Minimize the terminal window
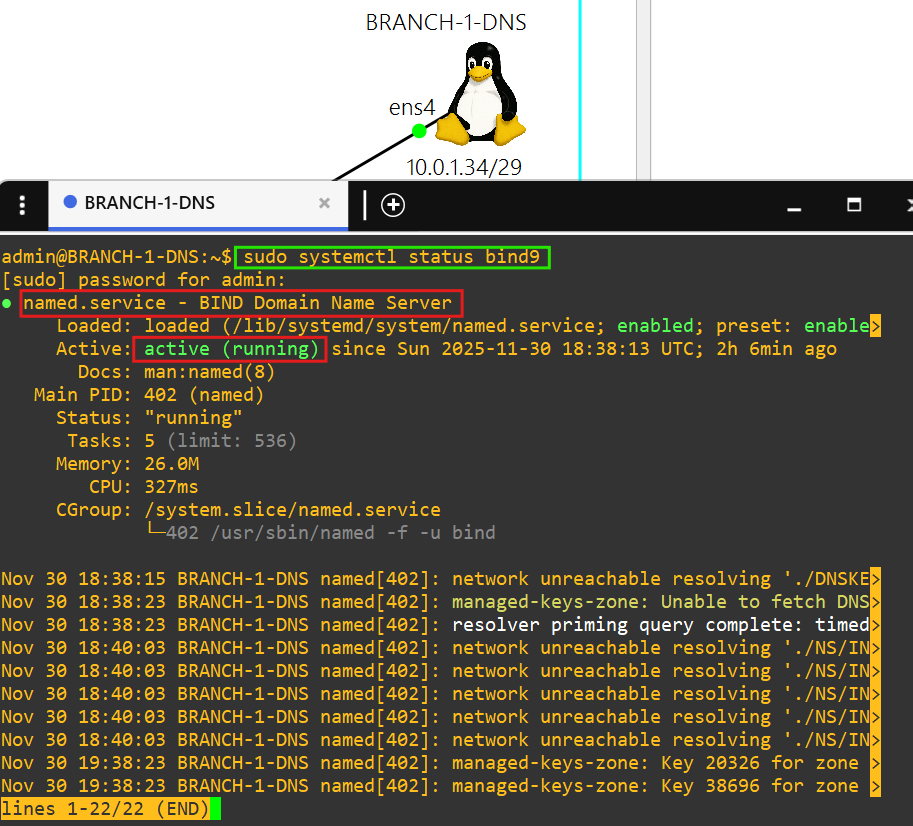Image resolution: width=913 pixels, height=826 pixels. click(x=794, y=206)
